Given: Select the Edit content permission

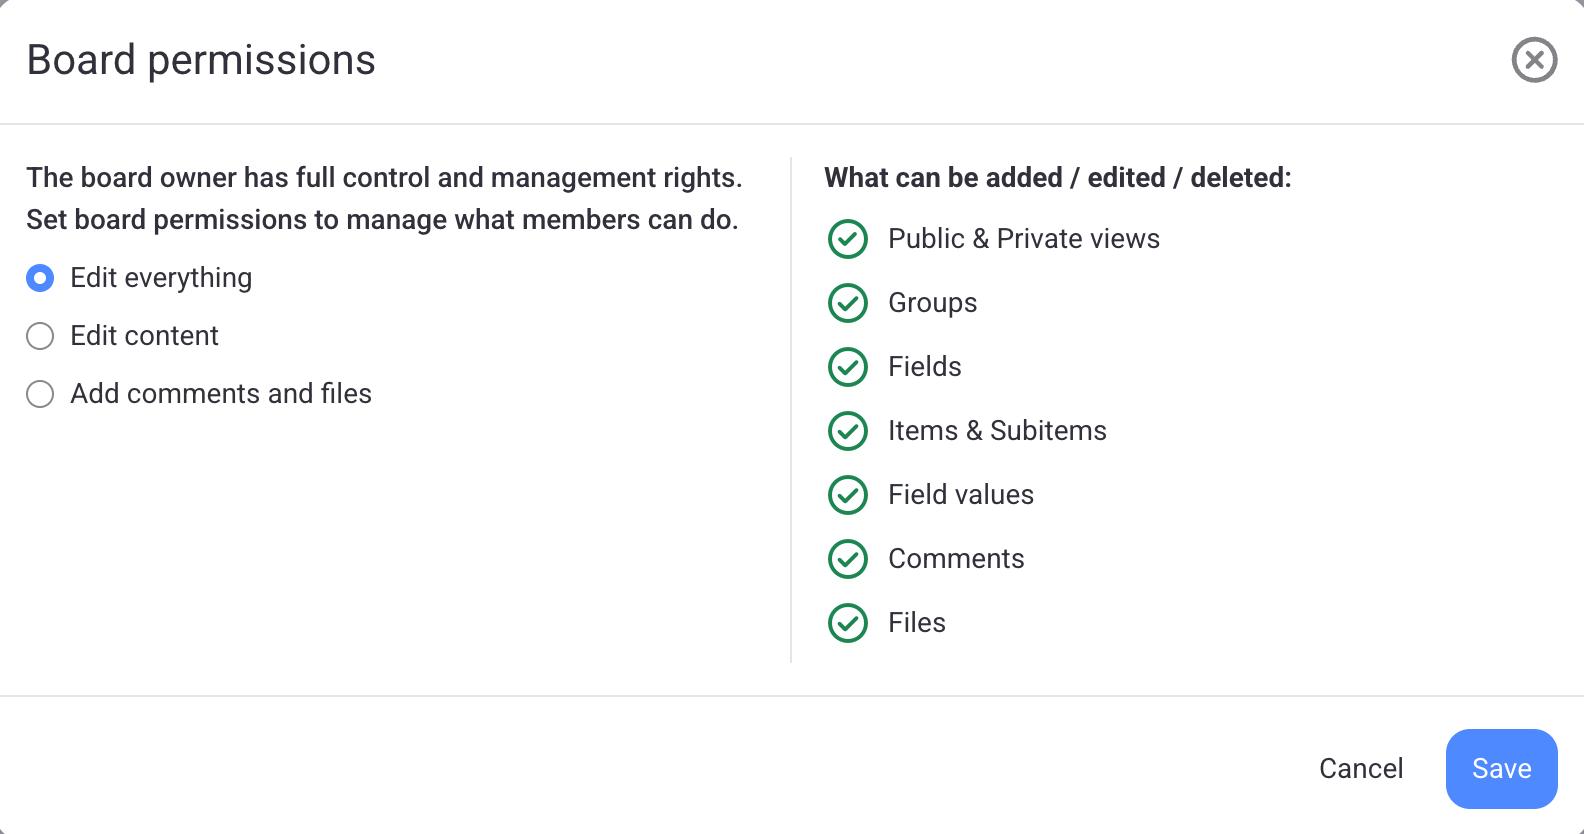Looking at the screenshot, I should (40, 336).
